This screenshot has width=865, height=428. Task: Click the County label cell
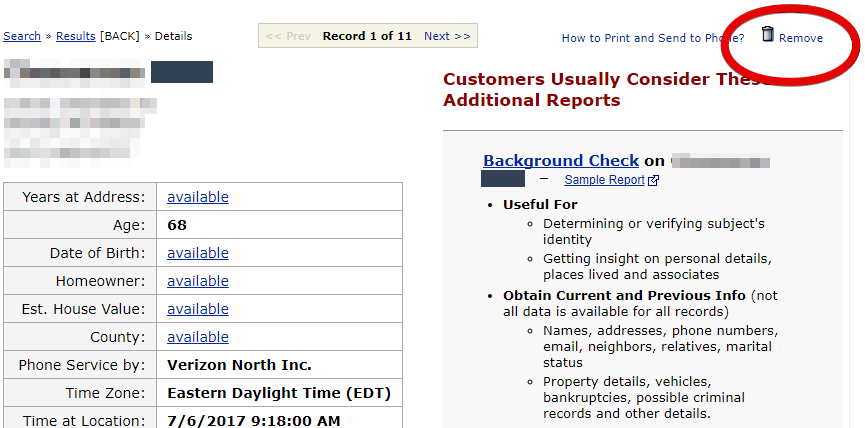pyautogui.click(x=80, y=337)
